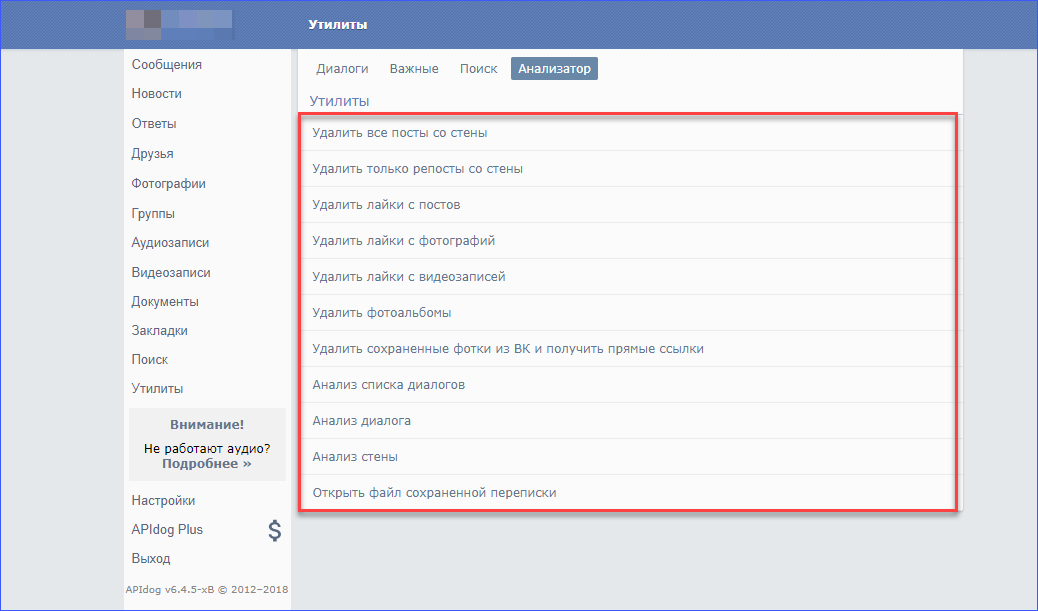Open Сообщения in the sidebar
1038x611 pixels.
pos(167,65)
